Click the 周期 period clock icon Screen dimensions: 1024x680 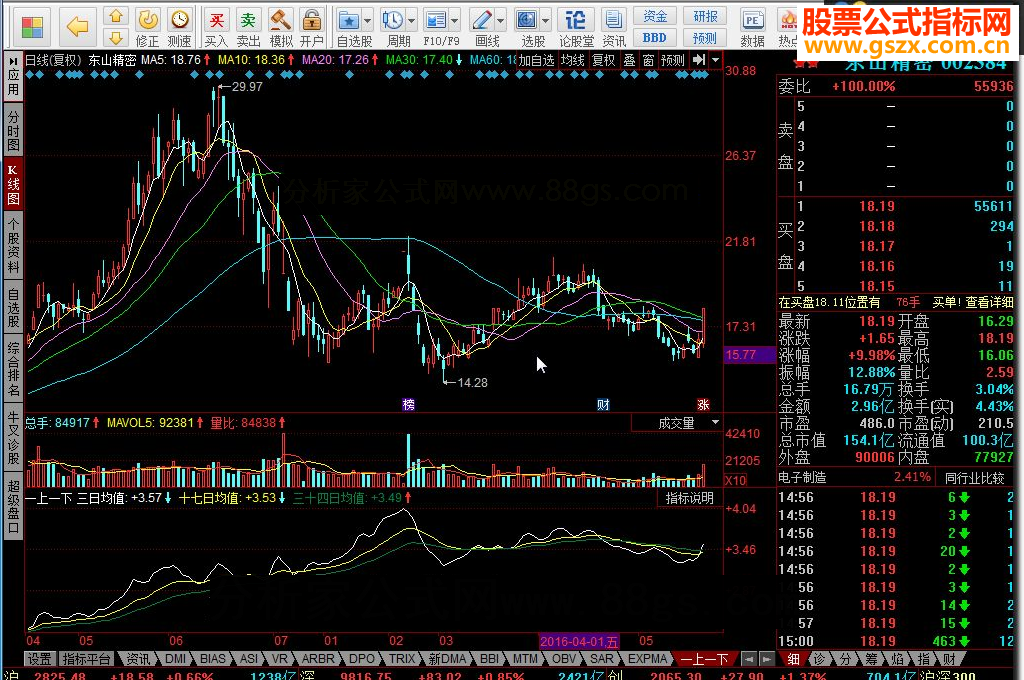point(393,21)
